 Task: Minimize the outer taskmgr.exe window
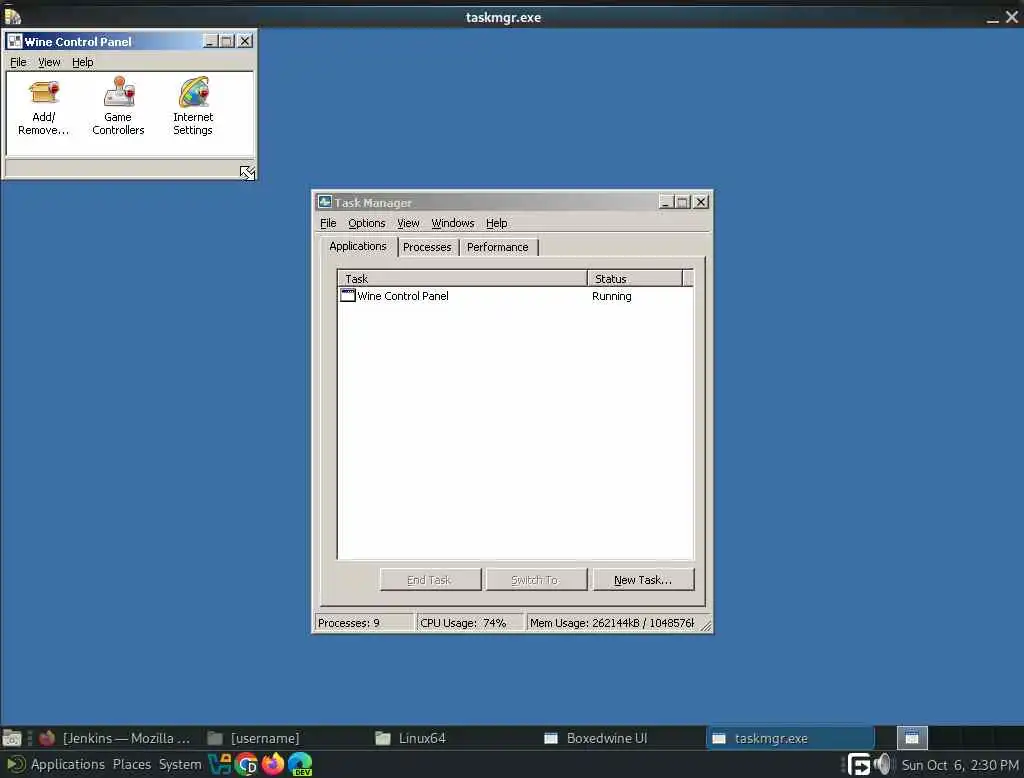tap(993, 18)
